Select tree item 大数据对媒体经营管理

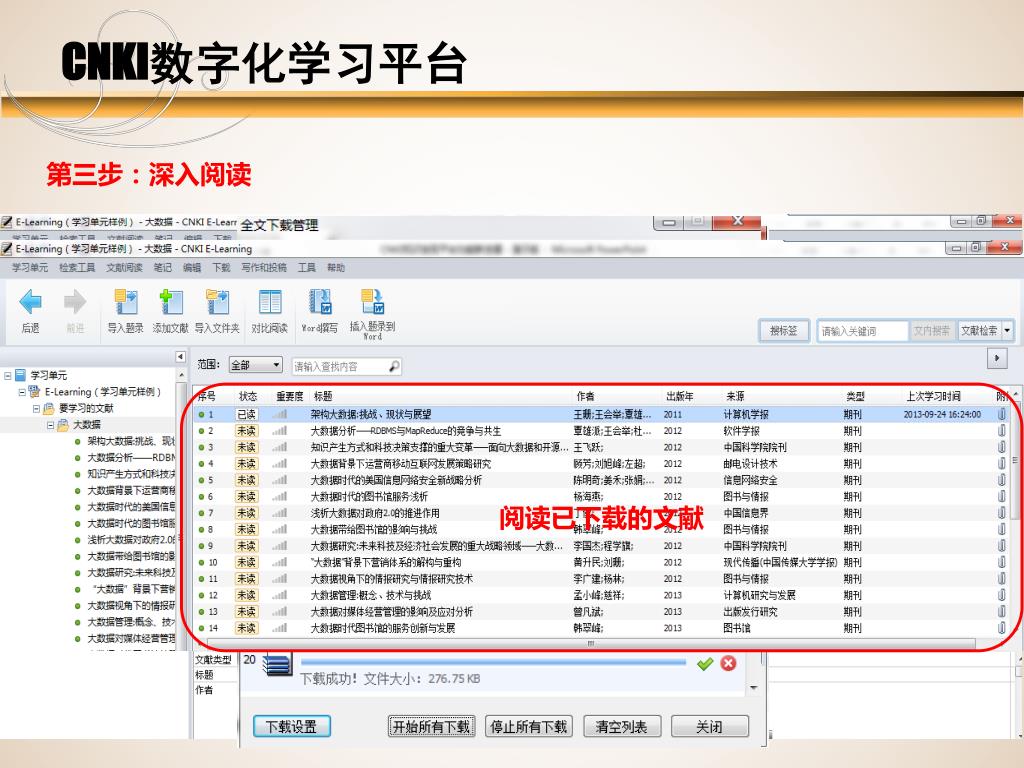131,639
